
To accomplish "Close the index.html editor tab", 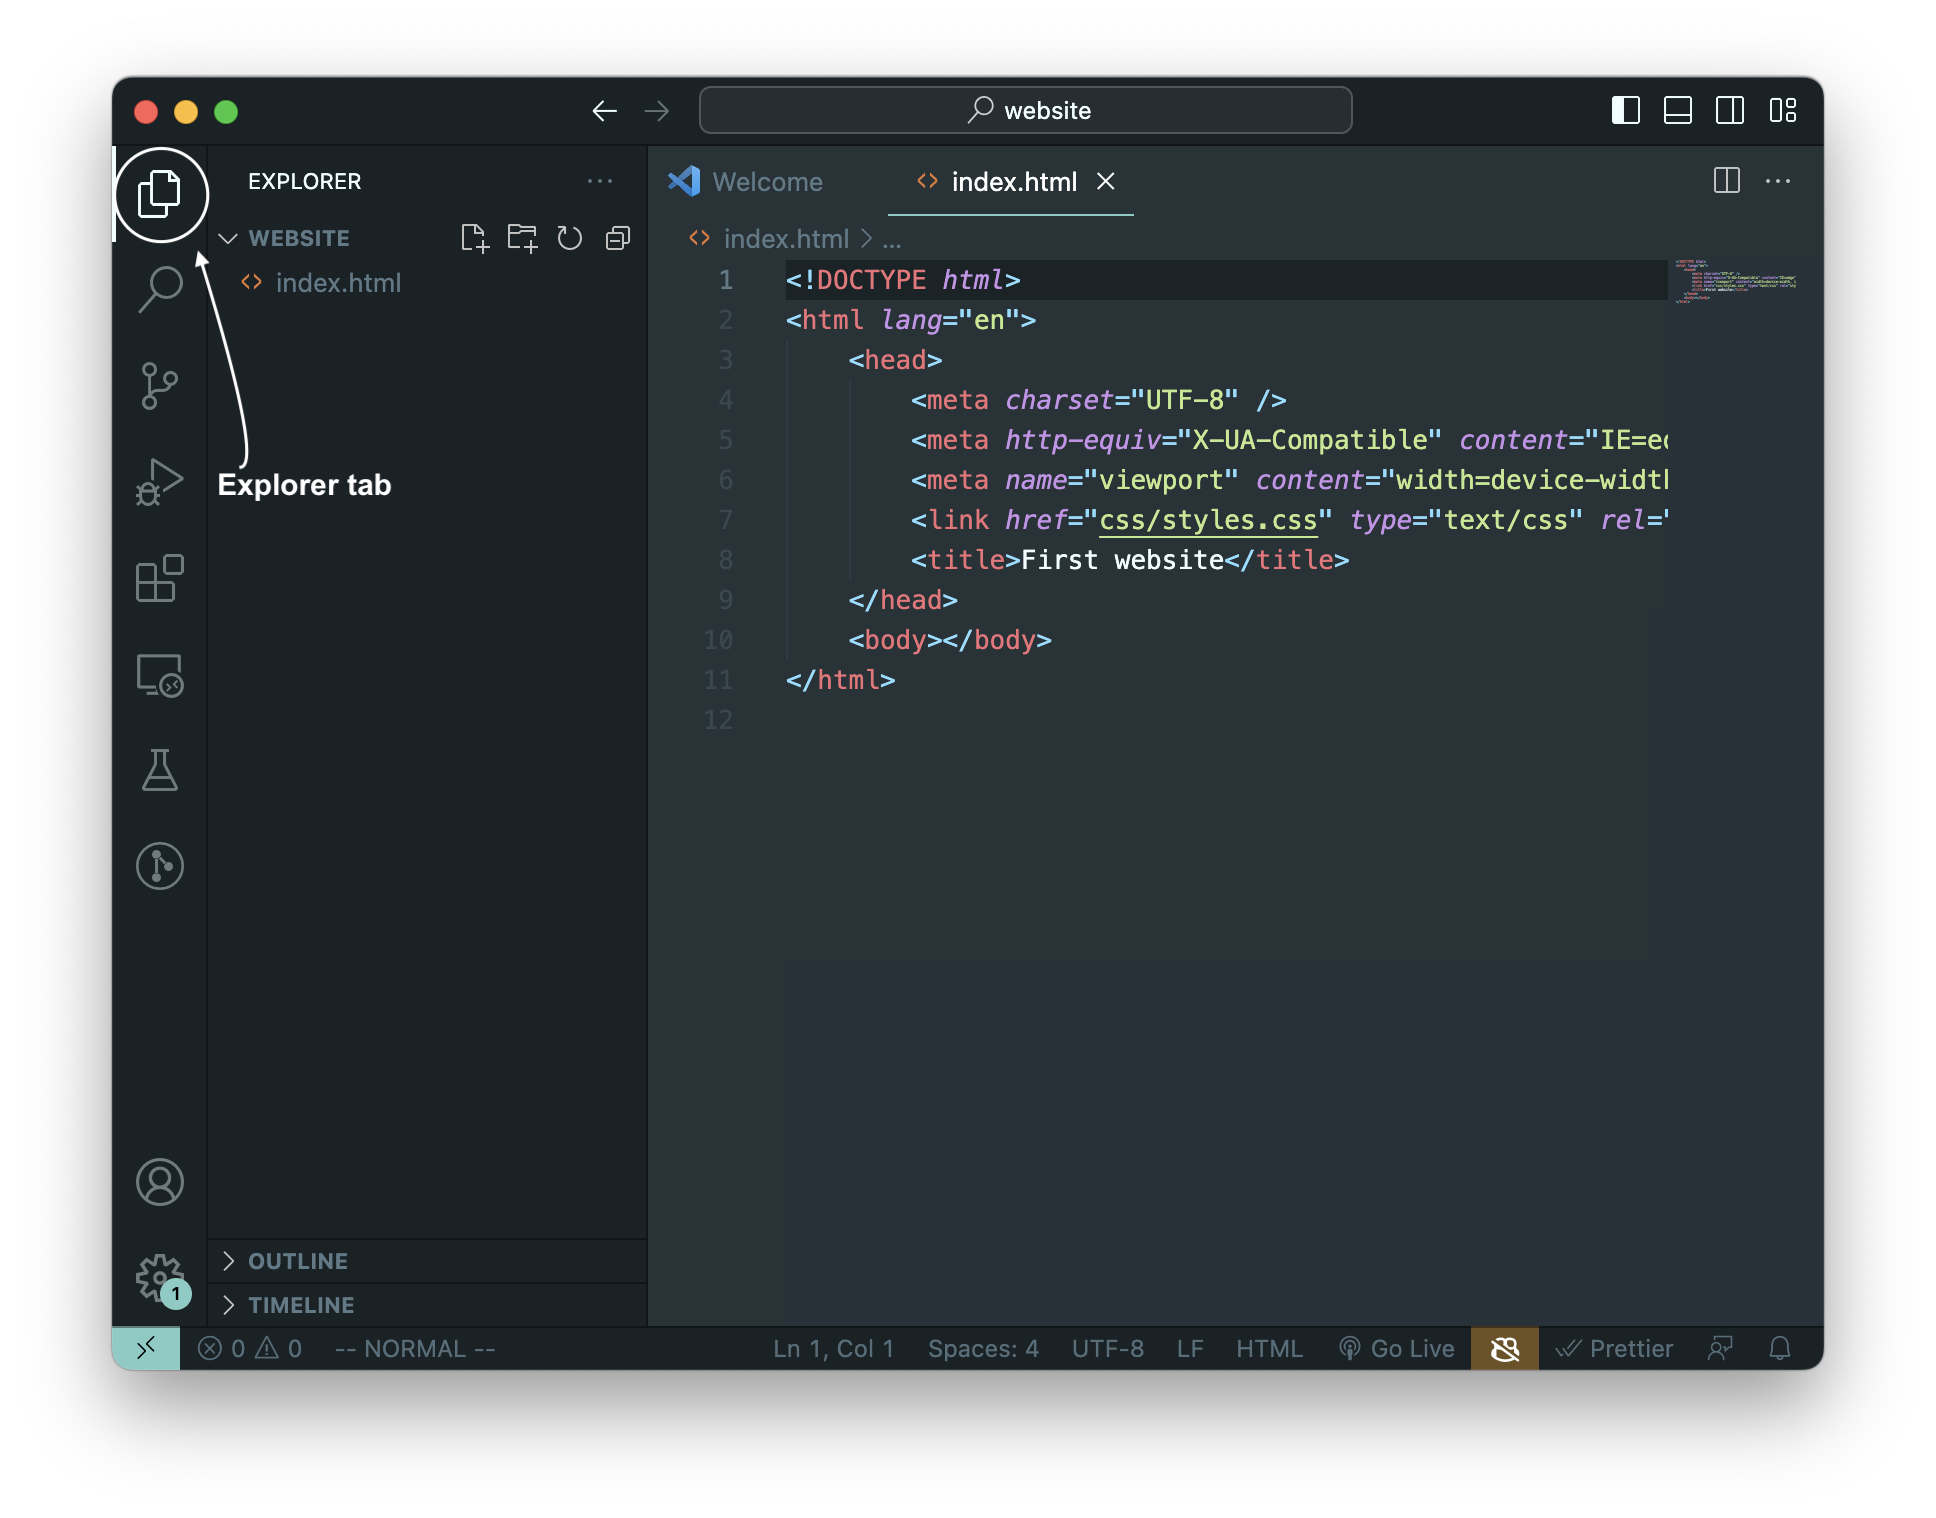I will click(x=1106, y=182).
